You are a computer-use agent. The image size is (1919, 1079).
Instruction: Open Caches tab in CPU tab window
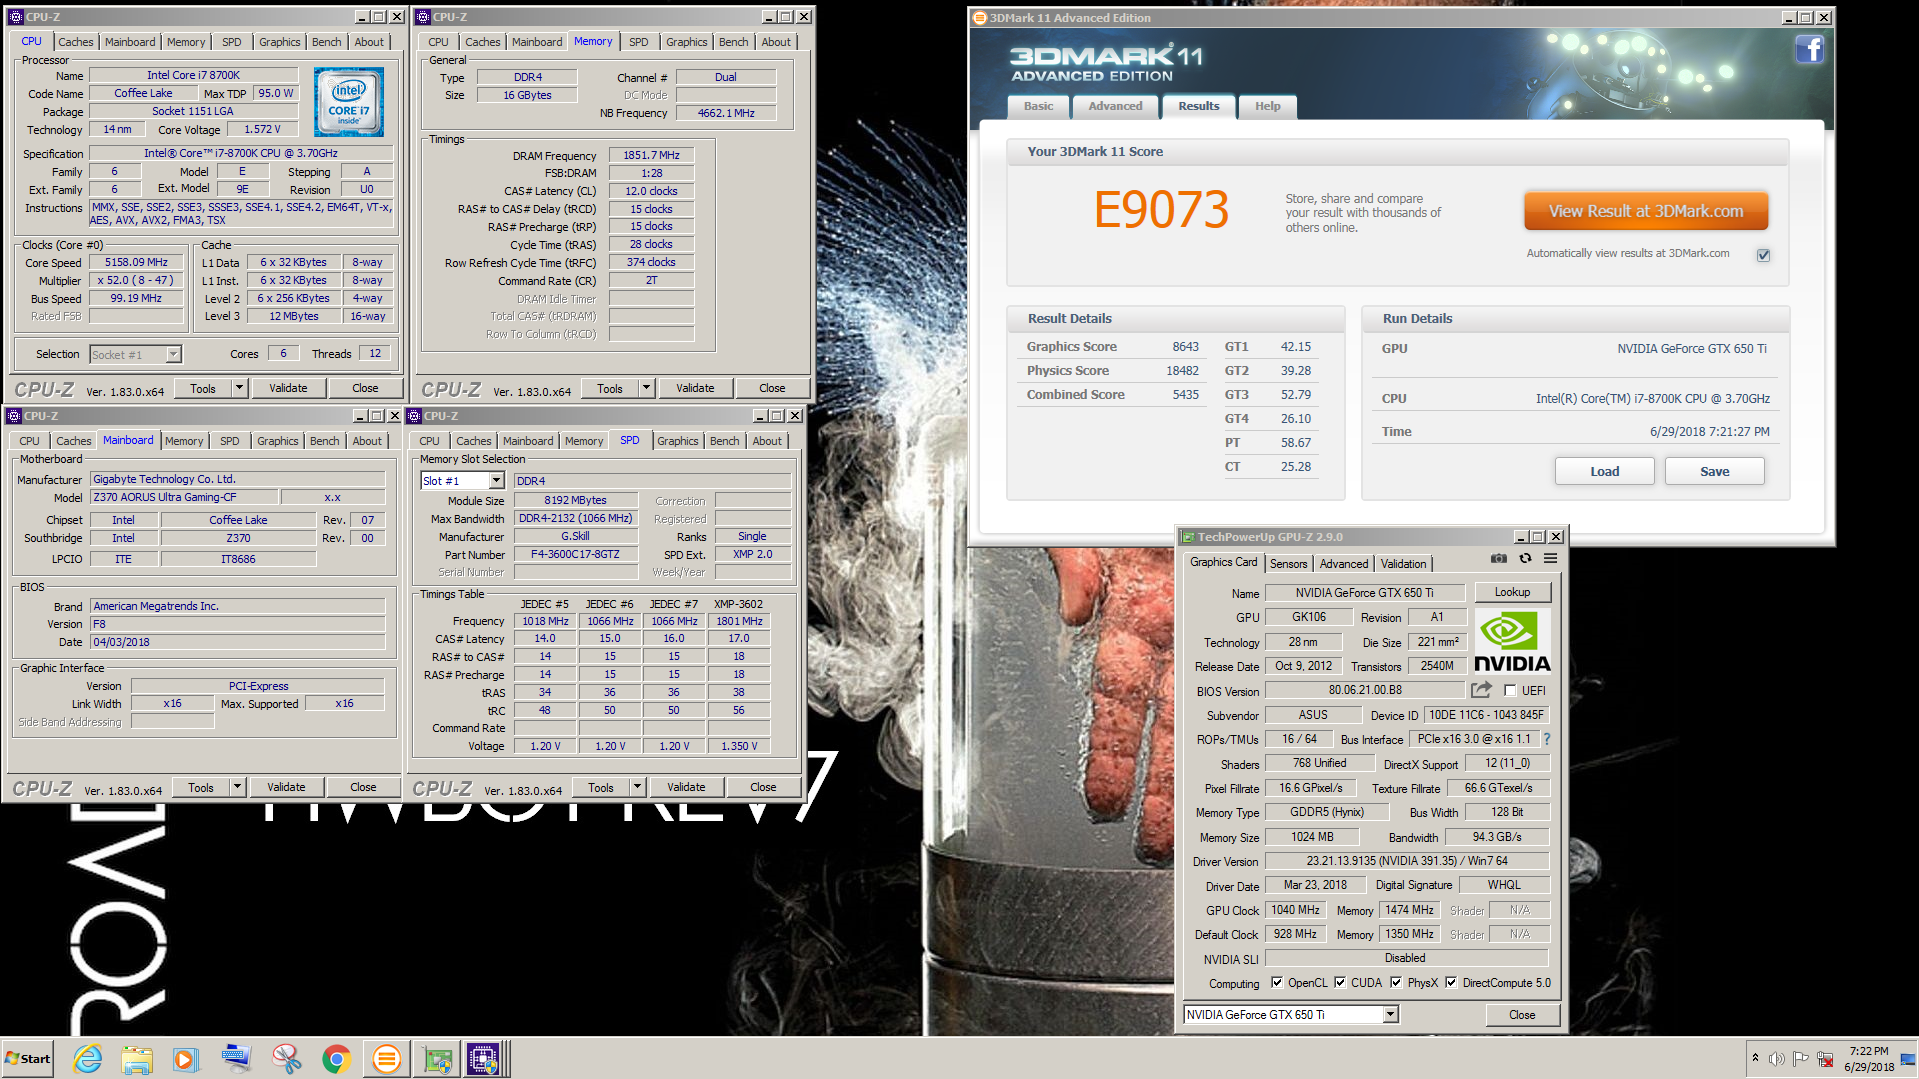pos(75,42)
